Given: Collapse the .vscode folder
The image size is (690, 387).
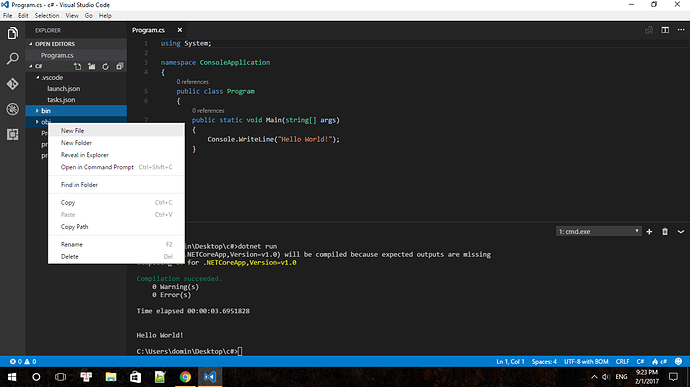Looking at the screenshot, I should [37, 77].
